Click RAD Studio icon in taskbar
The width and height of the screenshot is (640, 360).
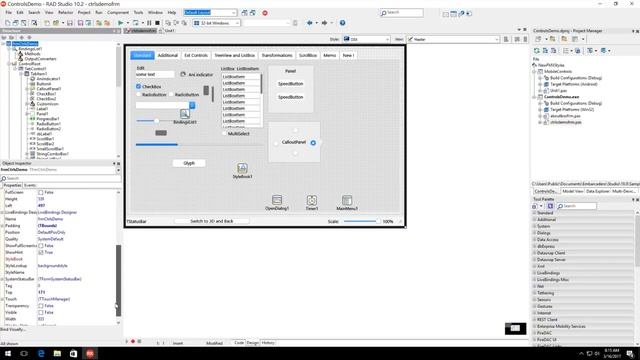pos(90,353)
